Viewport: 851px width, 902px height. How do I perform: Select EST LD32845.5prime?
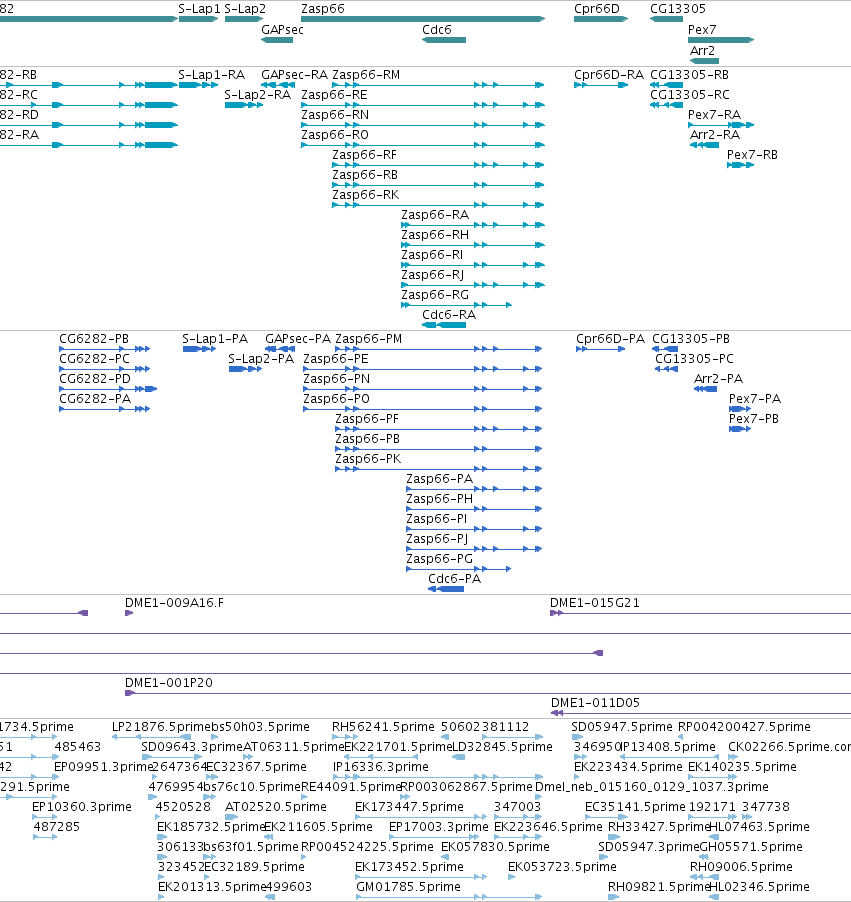459,757
